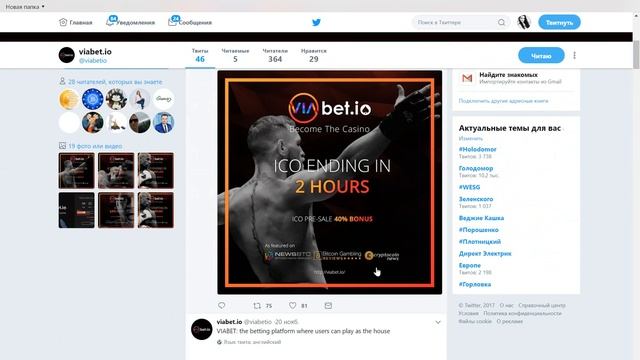Open the 20 нояб. tweet timestamp

click(287, 322)
